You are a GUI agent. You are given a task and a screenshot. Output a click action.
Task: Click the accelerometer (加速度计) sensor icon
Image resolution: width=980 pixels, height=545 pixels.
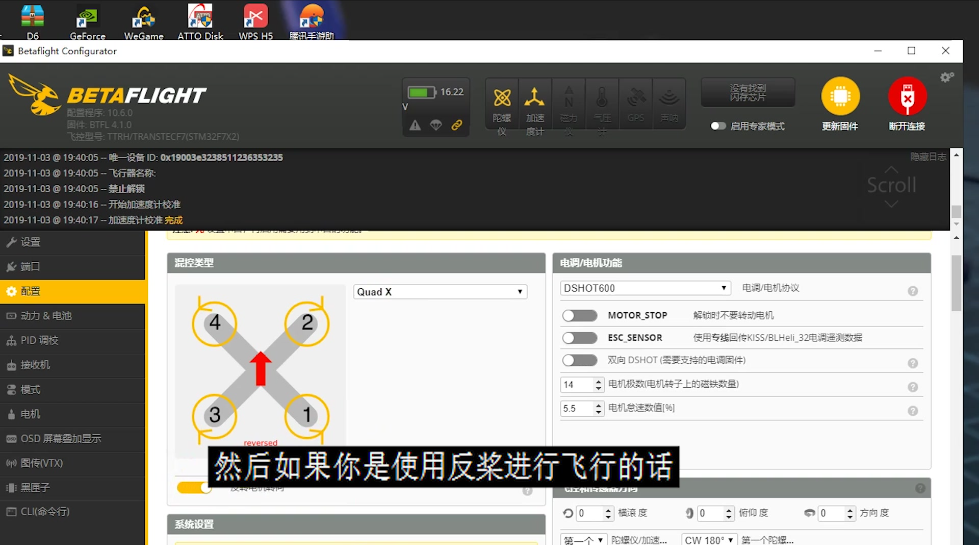click(x=535, y=98)
